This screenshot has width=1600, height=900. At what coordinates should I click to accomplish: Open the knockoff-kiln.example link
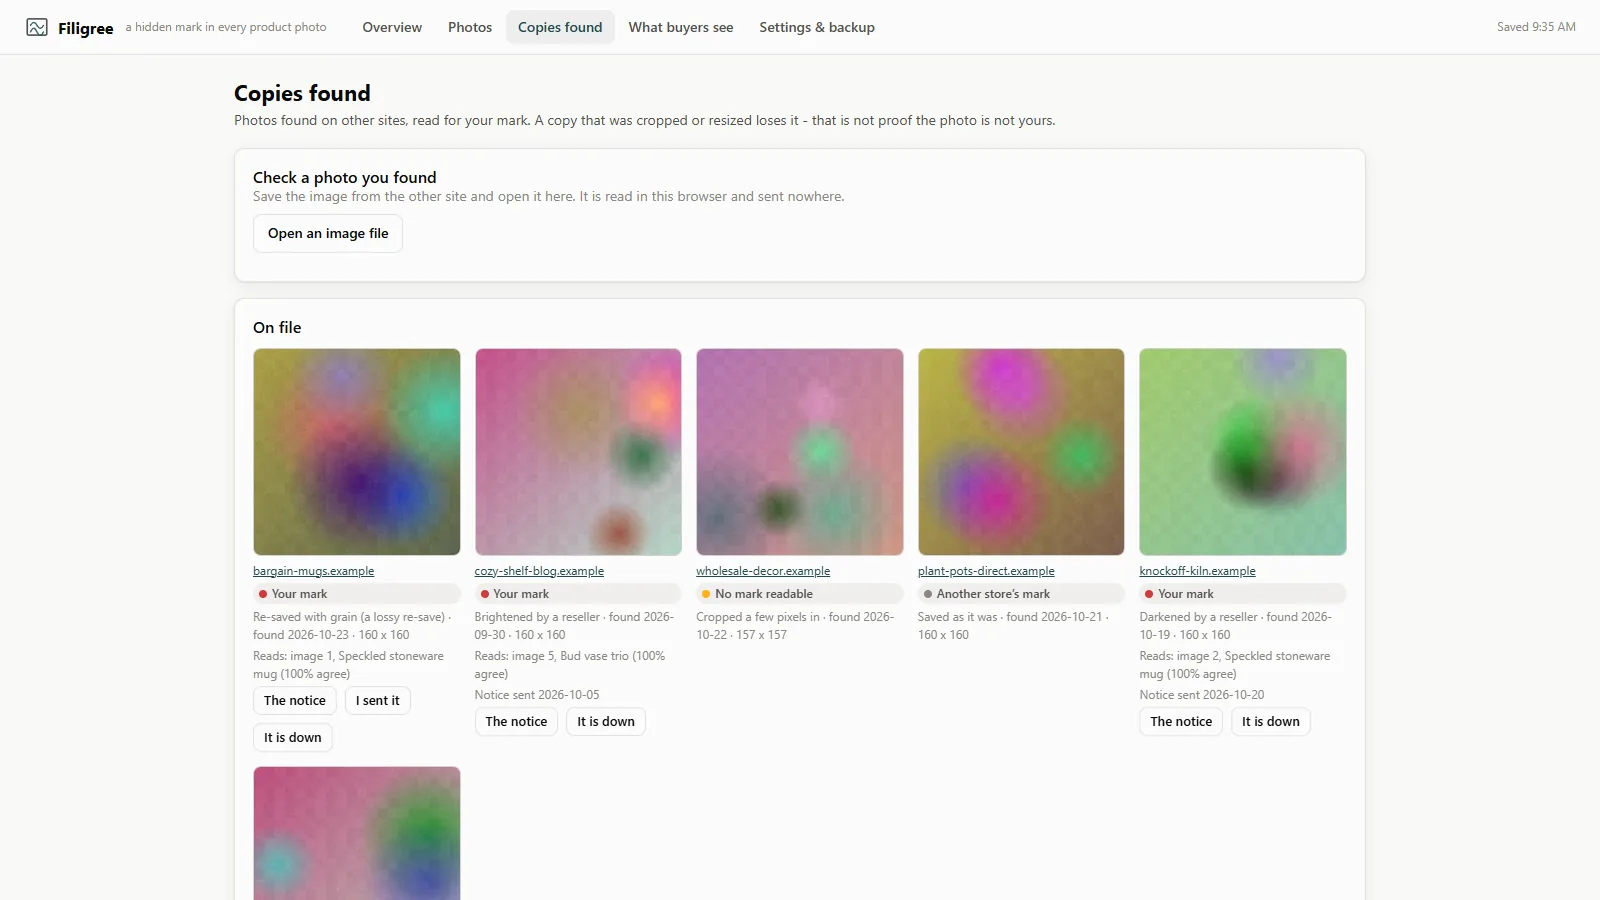(1197, 571)
